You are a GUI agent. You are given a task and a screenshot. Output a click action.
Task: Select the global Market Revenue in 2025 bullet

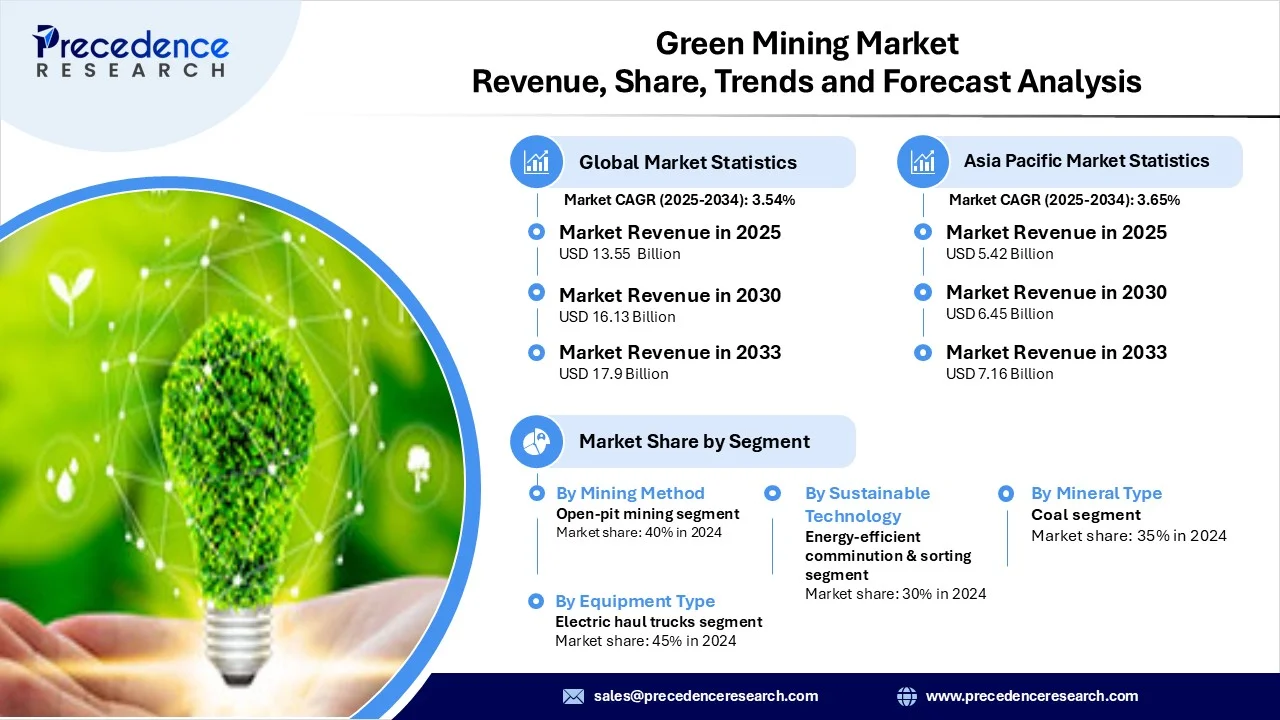tap(537, 232)
